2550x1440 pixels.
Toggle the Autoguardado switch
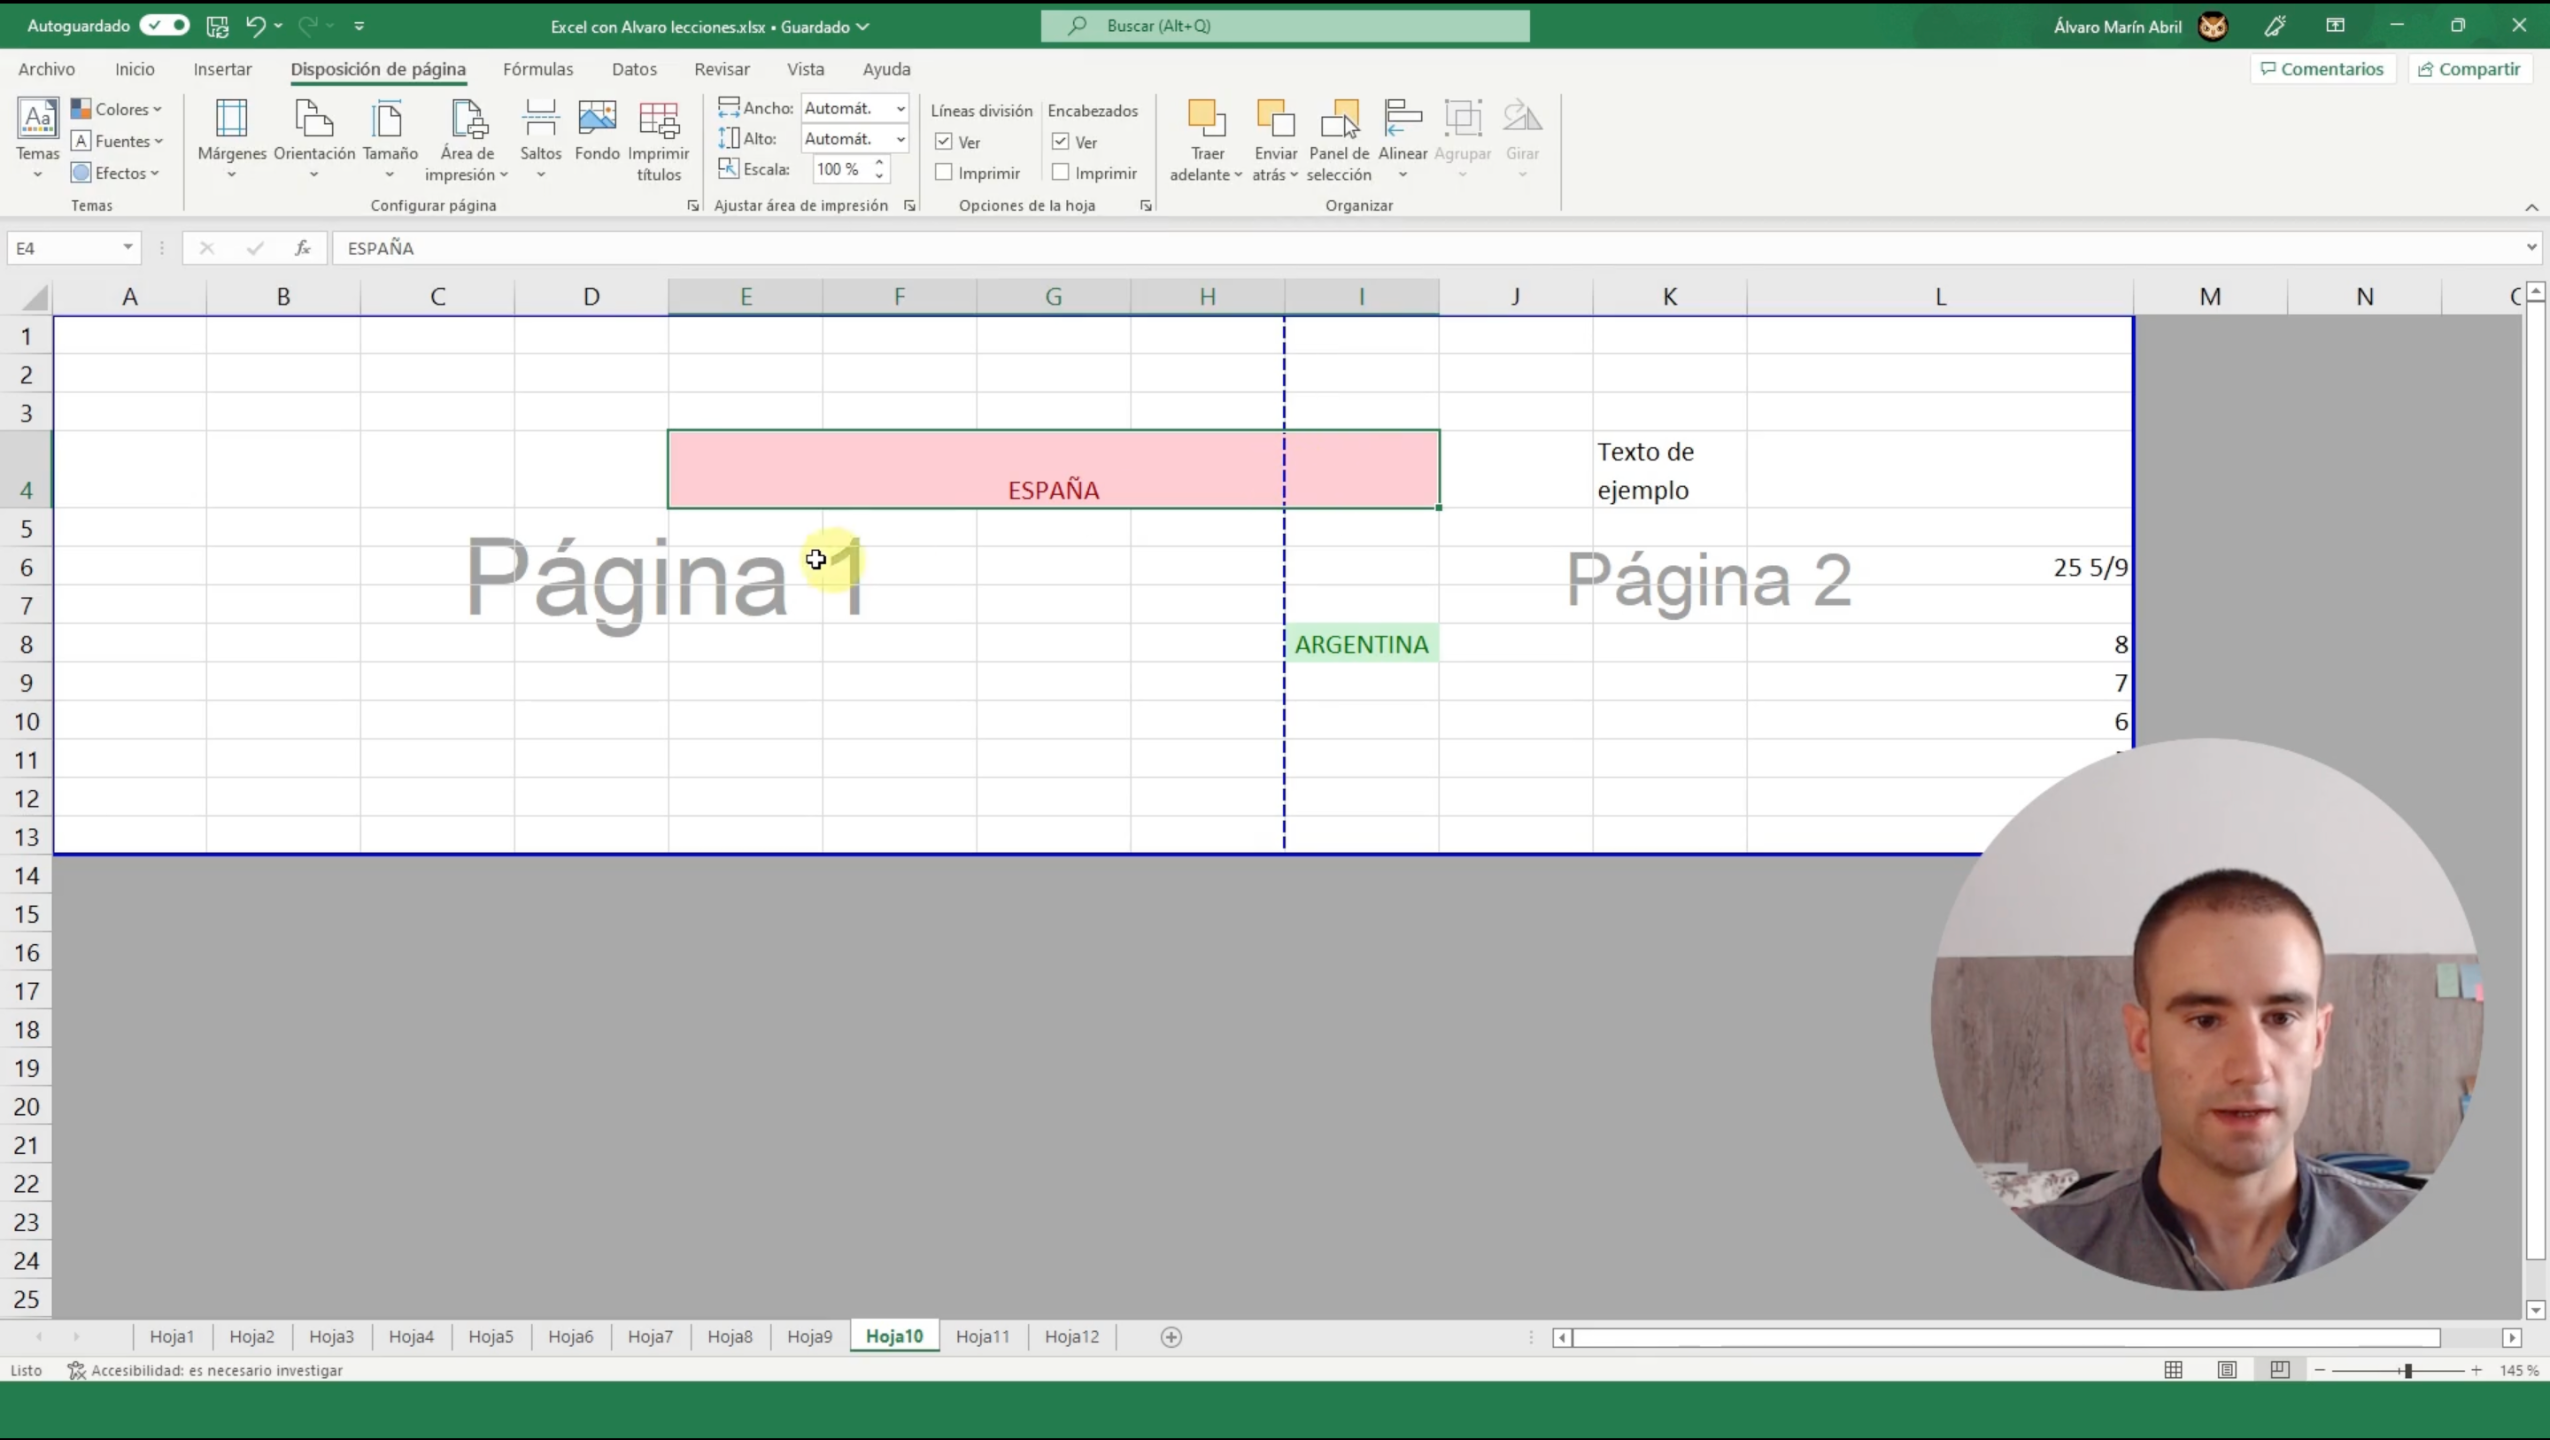point(165,26)
